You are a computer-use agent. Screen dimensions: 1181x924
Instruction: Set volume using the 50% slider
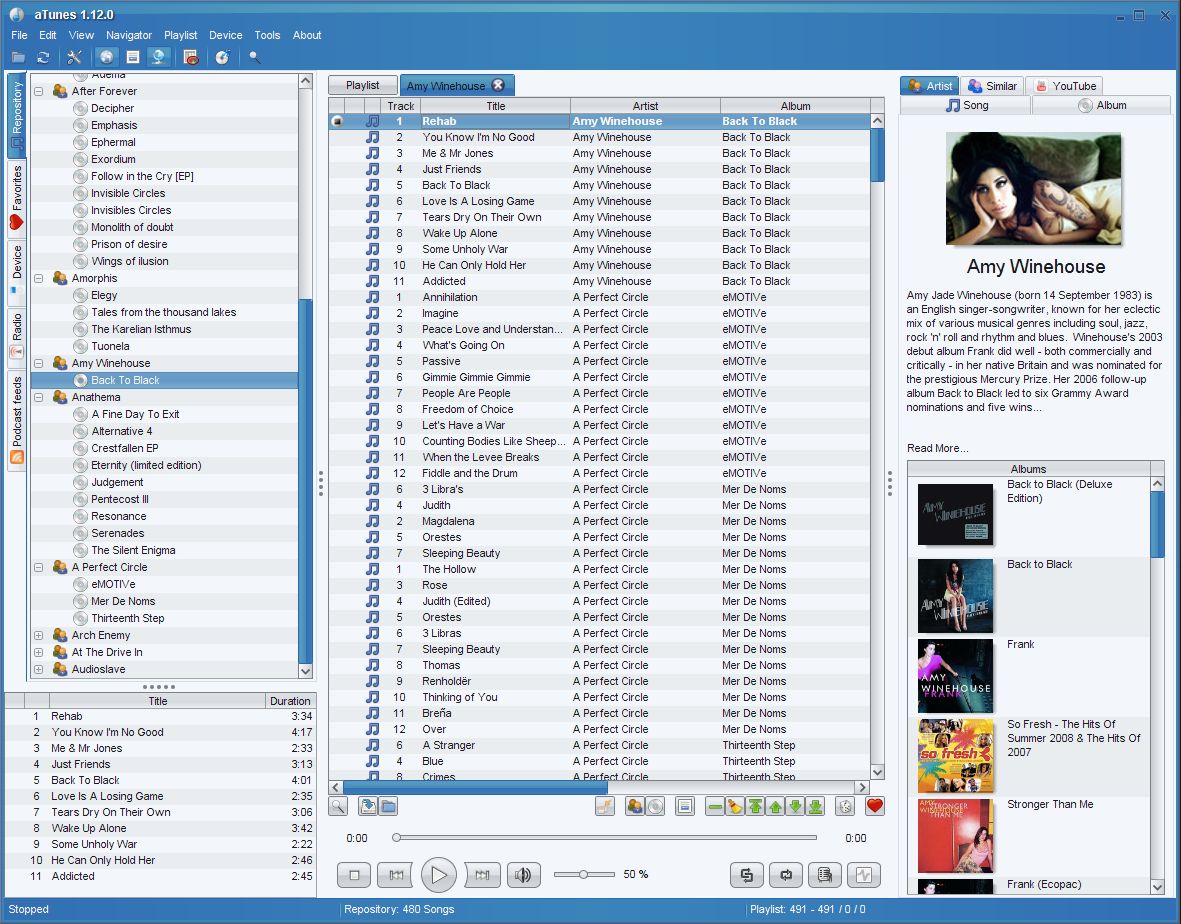pyautogui.click(x=583, y=873)
